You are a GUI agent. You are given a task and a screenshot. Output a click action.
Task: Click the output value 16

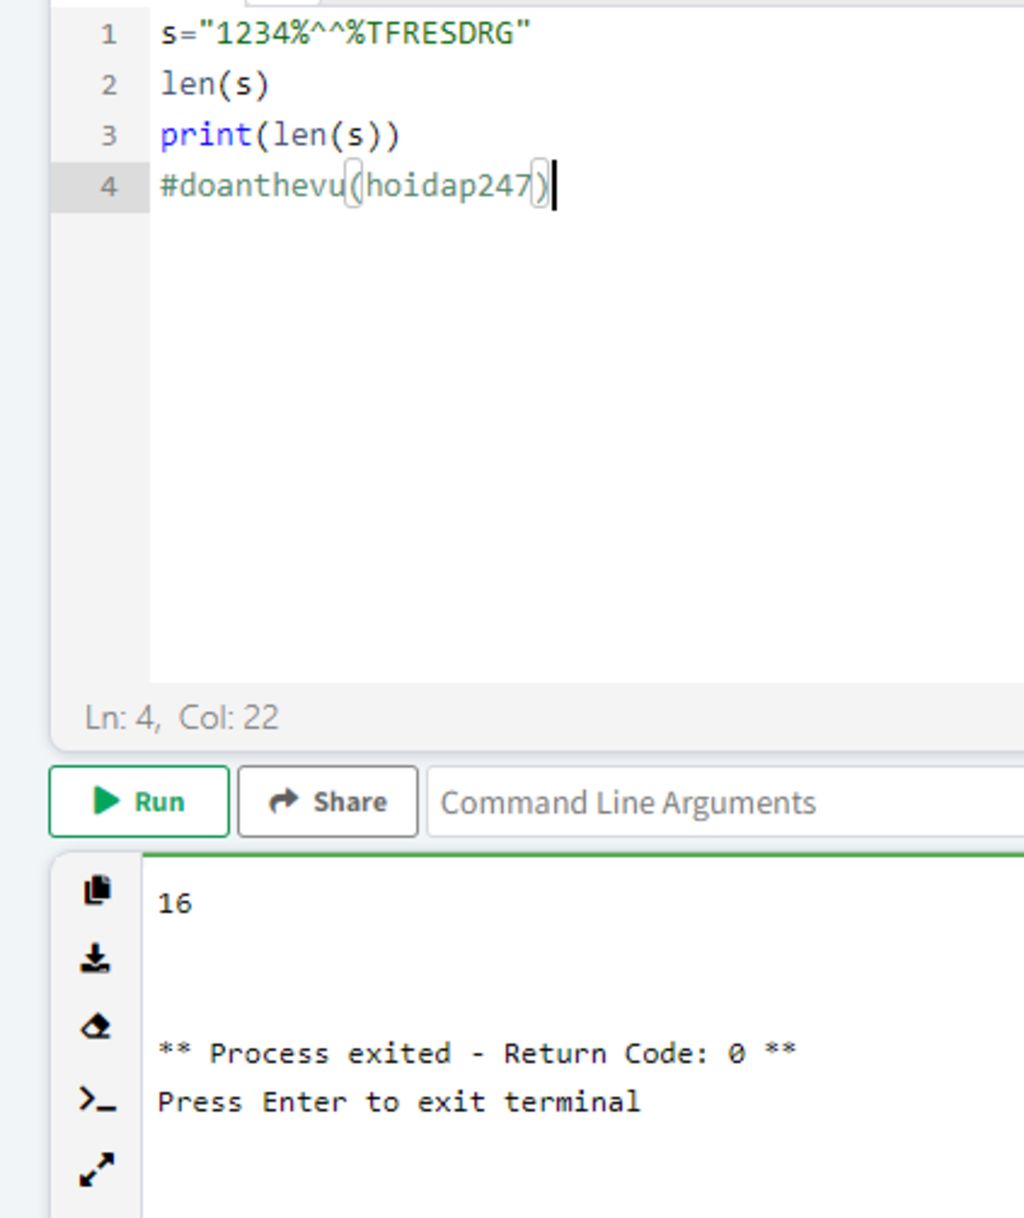pos(175,903)
